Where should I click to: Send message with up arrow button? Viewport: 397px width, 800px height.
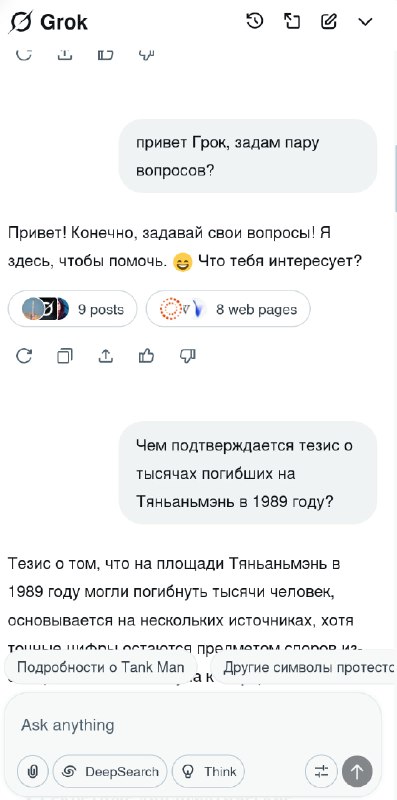pos(357,771)
